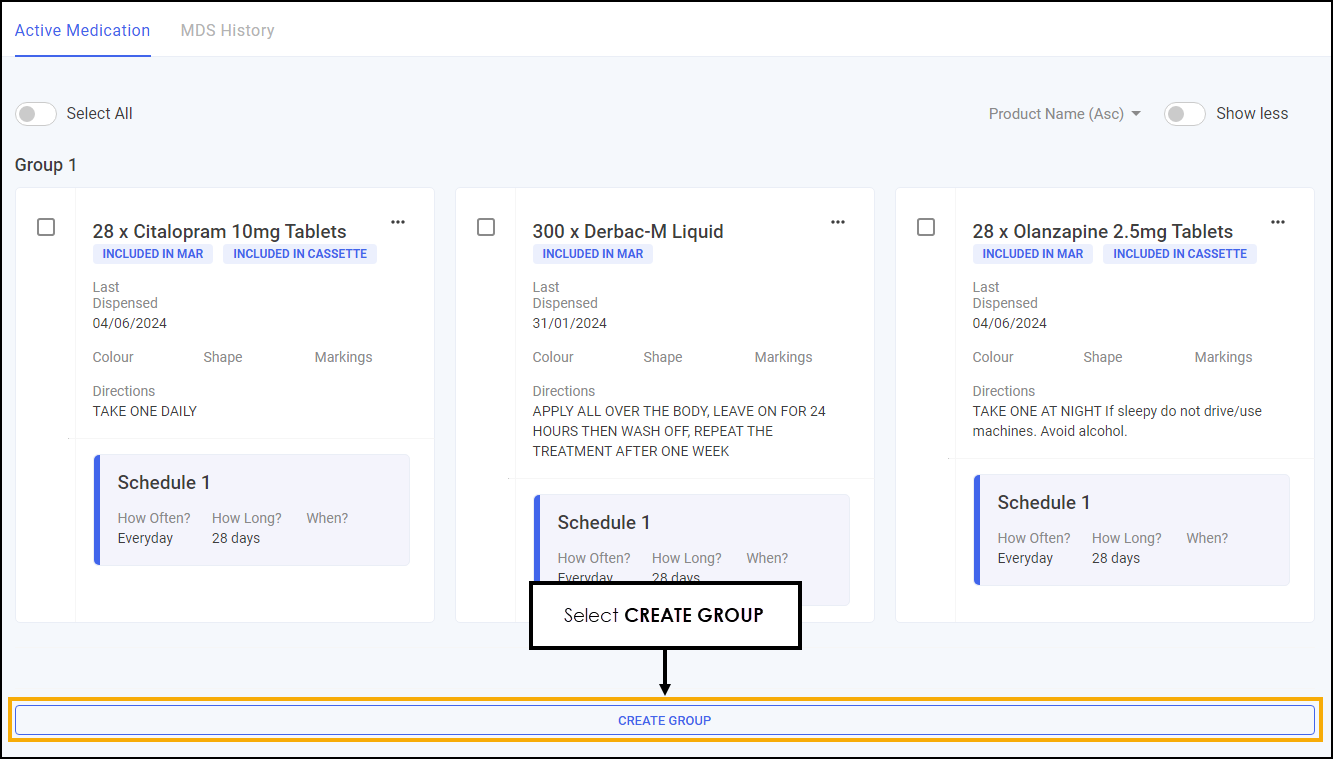Tick the Derbac-M Liquid checkbox
Viewport: 1333px width, 759px height.
point(486,227)
